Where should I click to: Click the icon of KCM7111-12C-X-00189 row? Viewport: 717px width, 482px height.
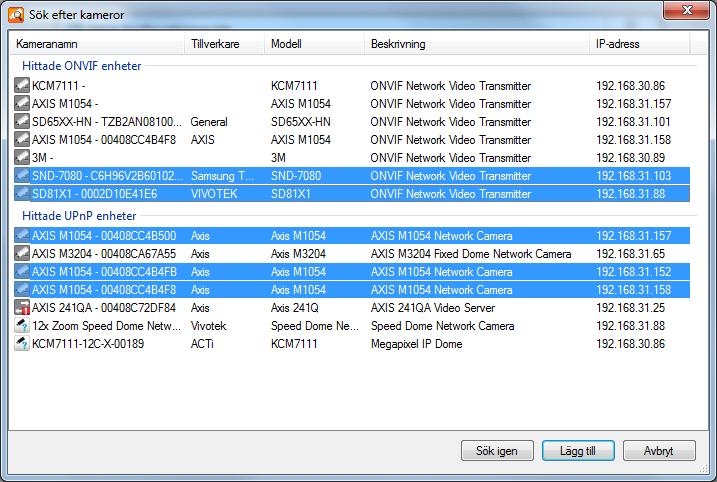click(21, 344)
